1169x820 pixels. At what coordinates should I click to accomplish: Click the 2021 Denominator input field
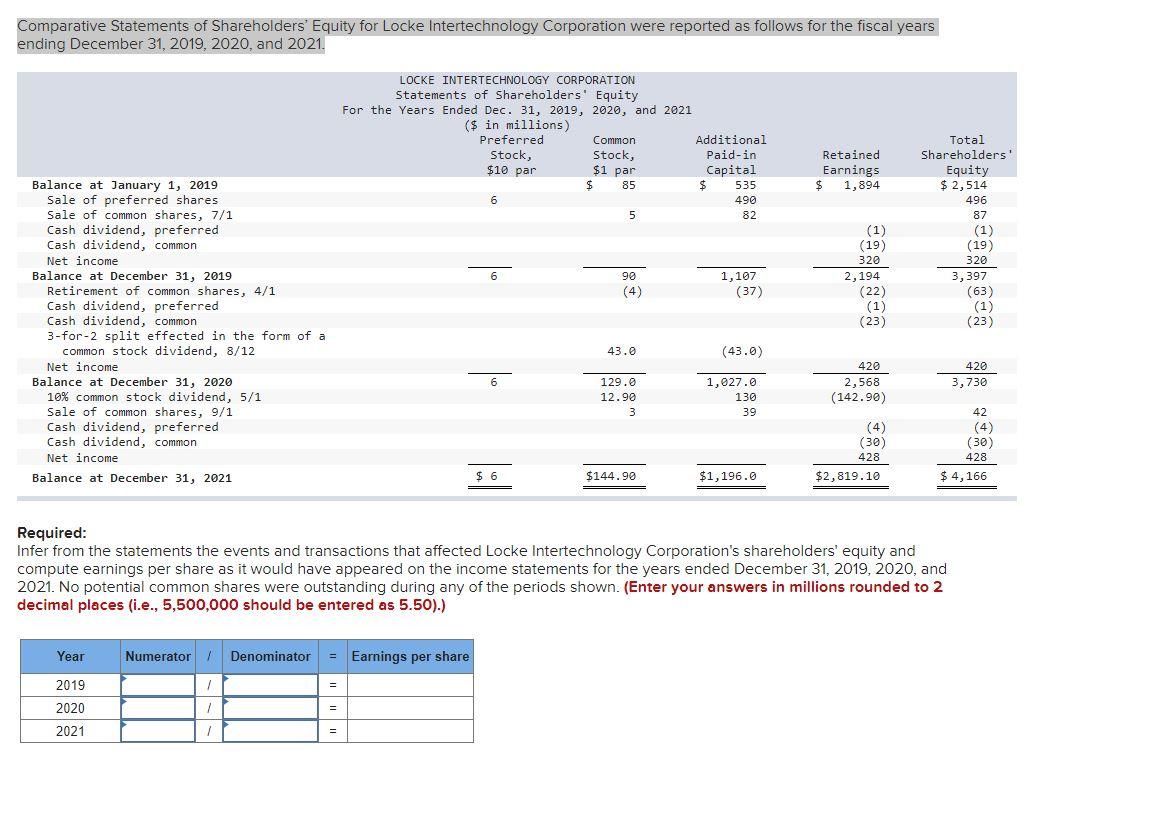coord(269,731)
